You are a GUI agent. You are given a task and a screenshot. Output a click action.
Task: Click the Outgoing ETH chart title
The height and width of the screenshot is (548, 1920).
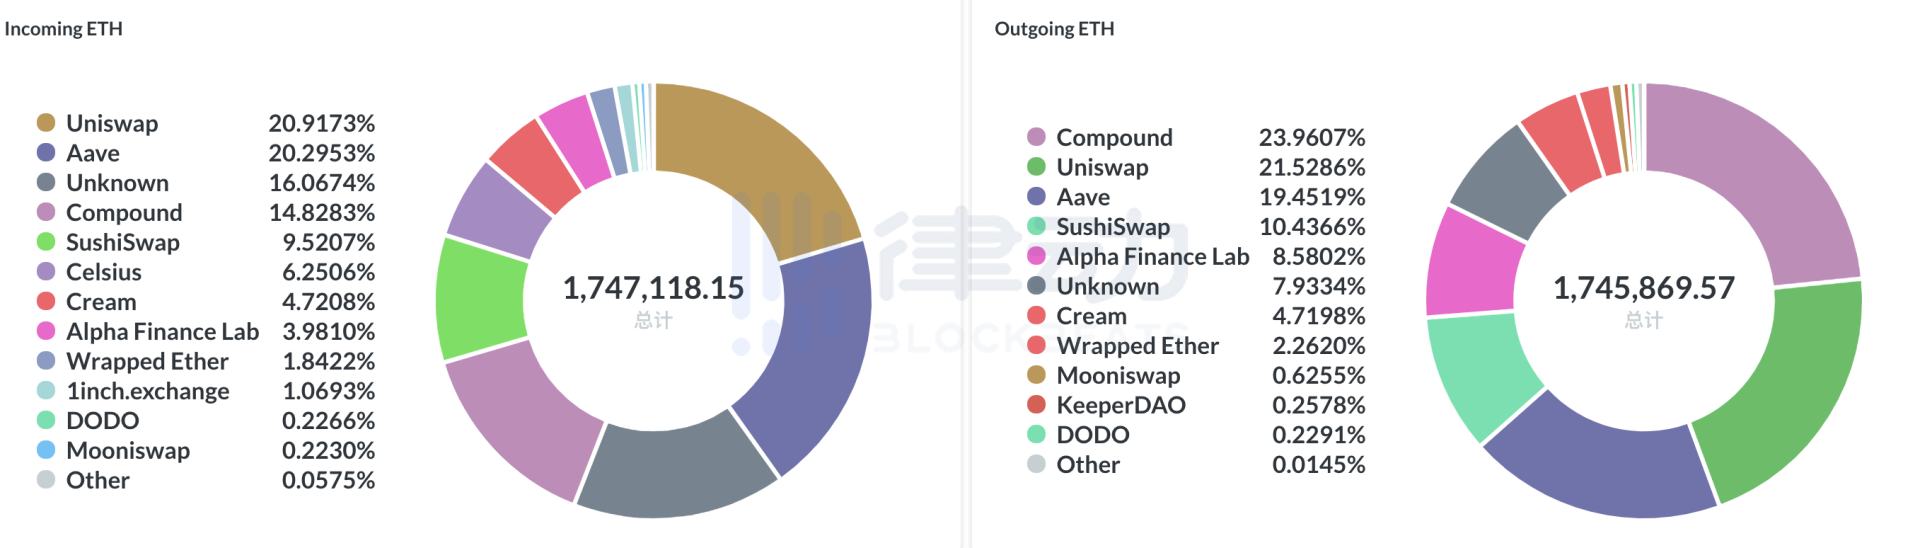tap(1054, 29)
